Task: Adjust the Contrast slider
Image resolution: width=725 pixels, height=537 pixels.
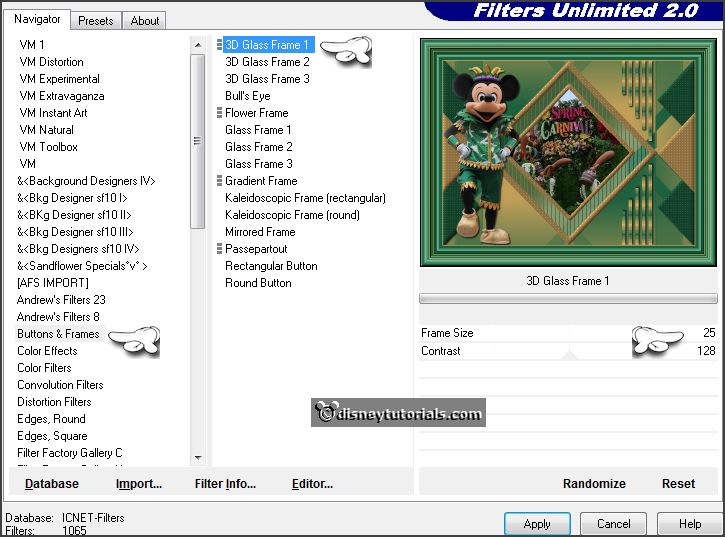Action: [568, 351]
